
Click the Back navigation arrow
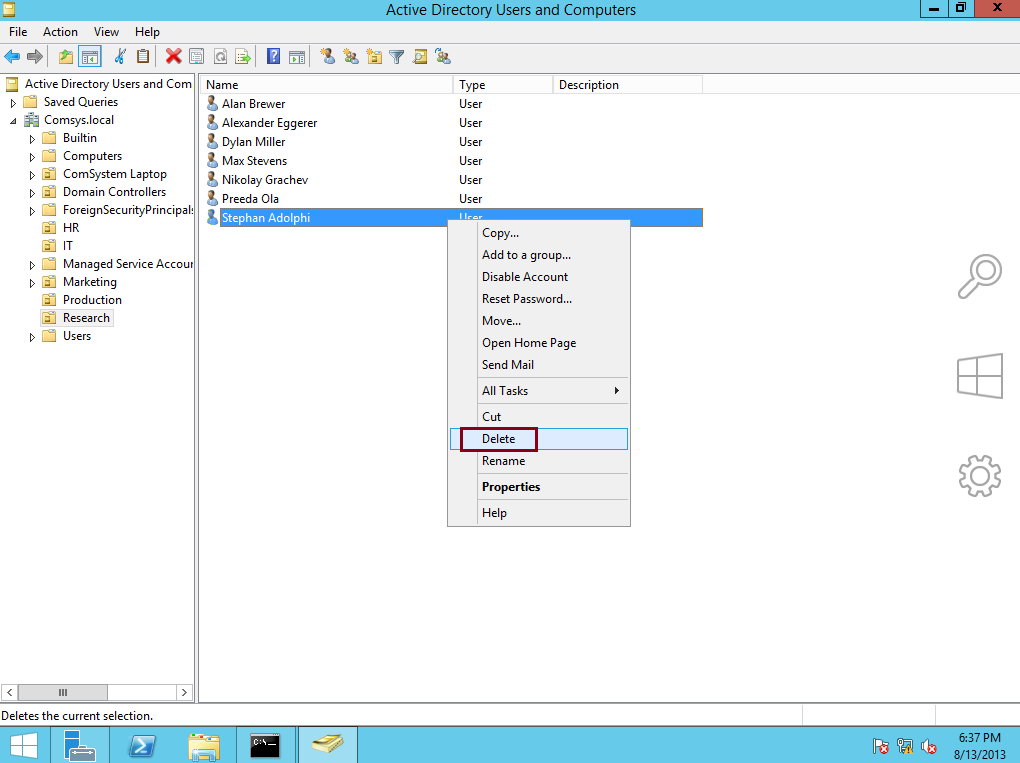point(11,56)
